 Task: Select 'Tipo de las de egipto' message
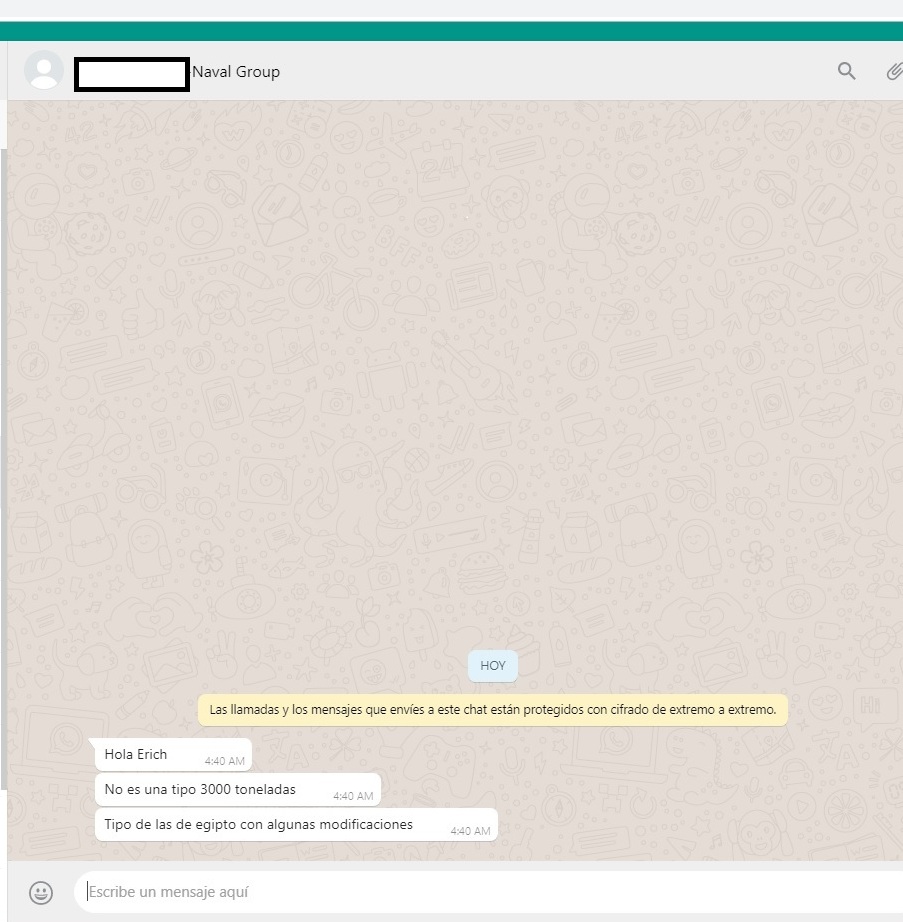click(296, 824)
